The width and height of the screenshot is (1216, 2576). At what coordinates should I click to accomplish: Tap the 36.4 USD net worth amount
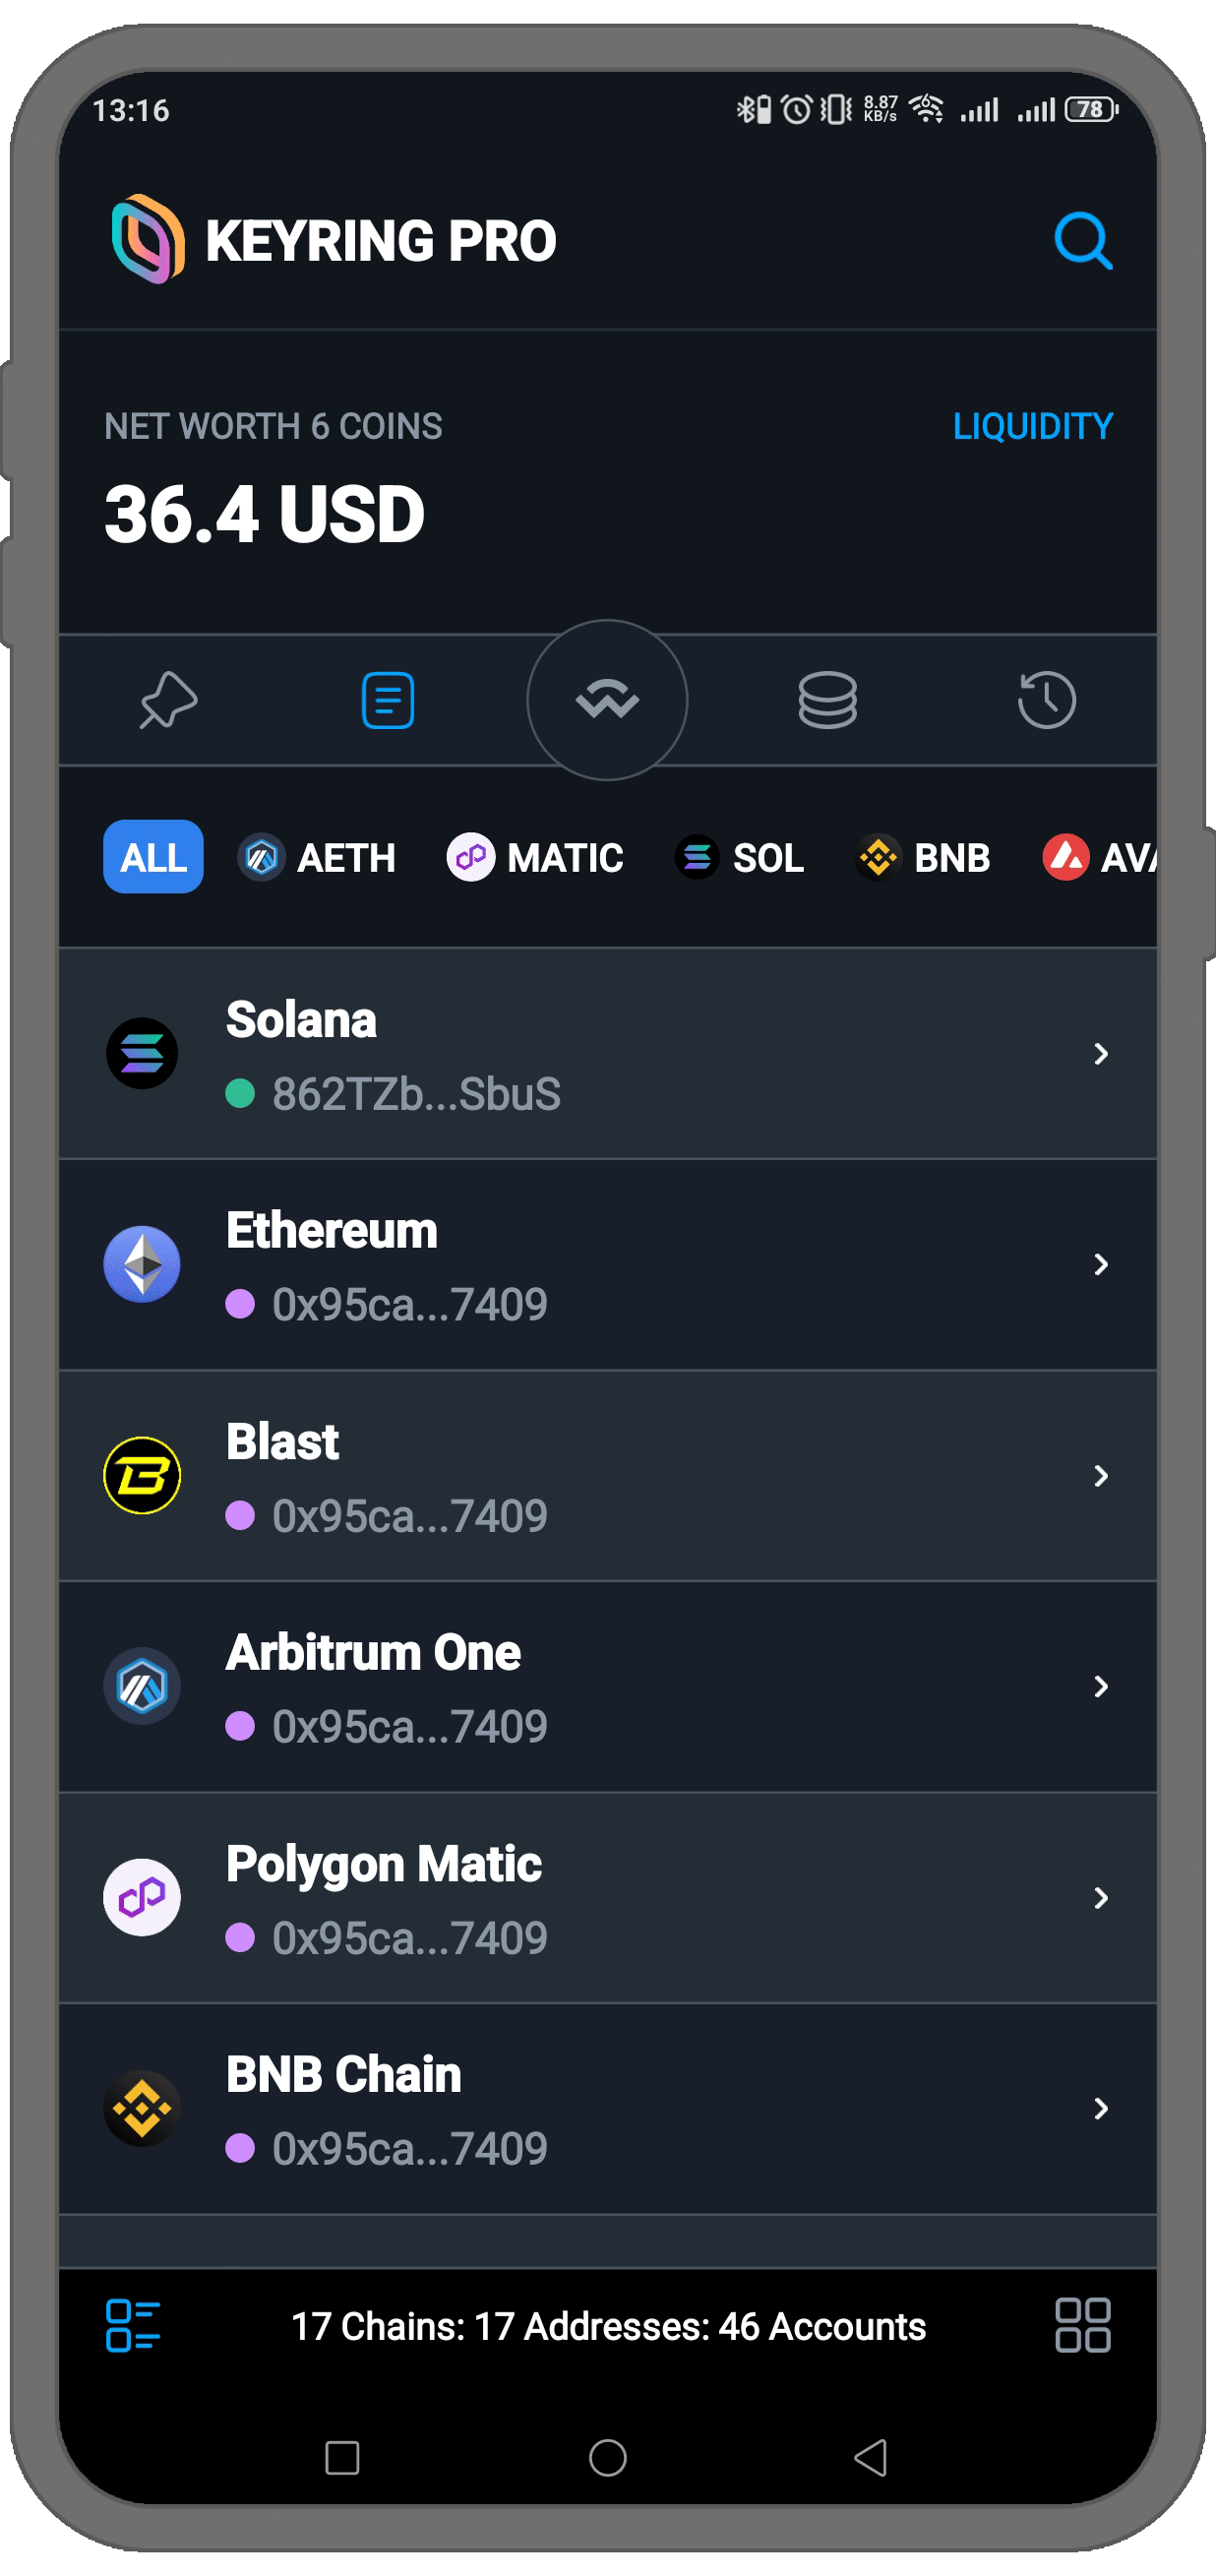coord(265,515)
